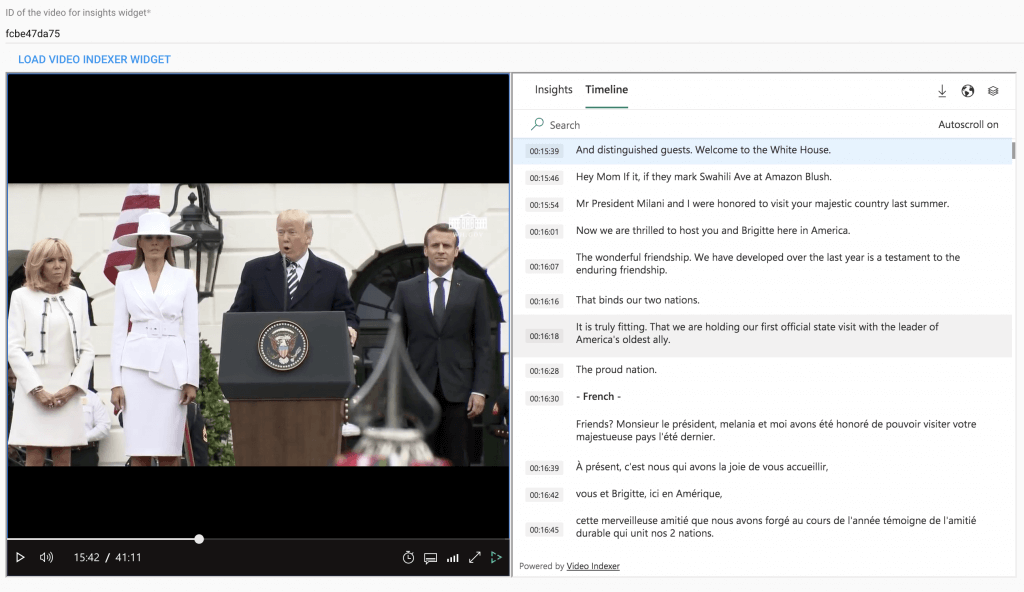1024x592 pixels.
Task: Jump to timestamp 00:16:18
Action: pyautogui.click(x=544, y=336)
